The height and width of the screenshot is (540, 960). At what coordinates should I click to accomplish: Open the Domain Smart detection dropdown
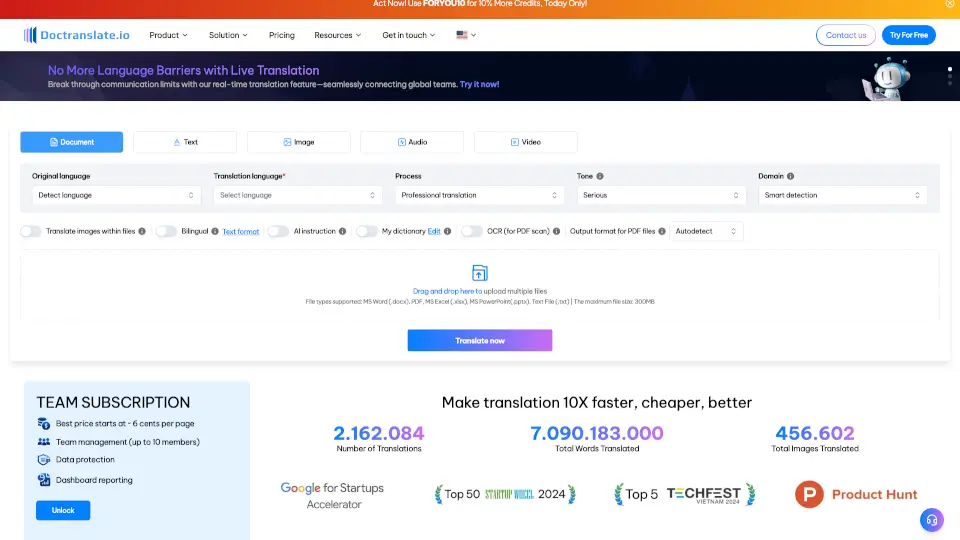842,195
